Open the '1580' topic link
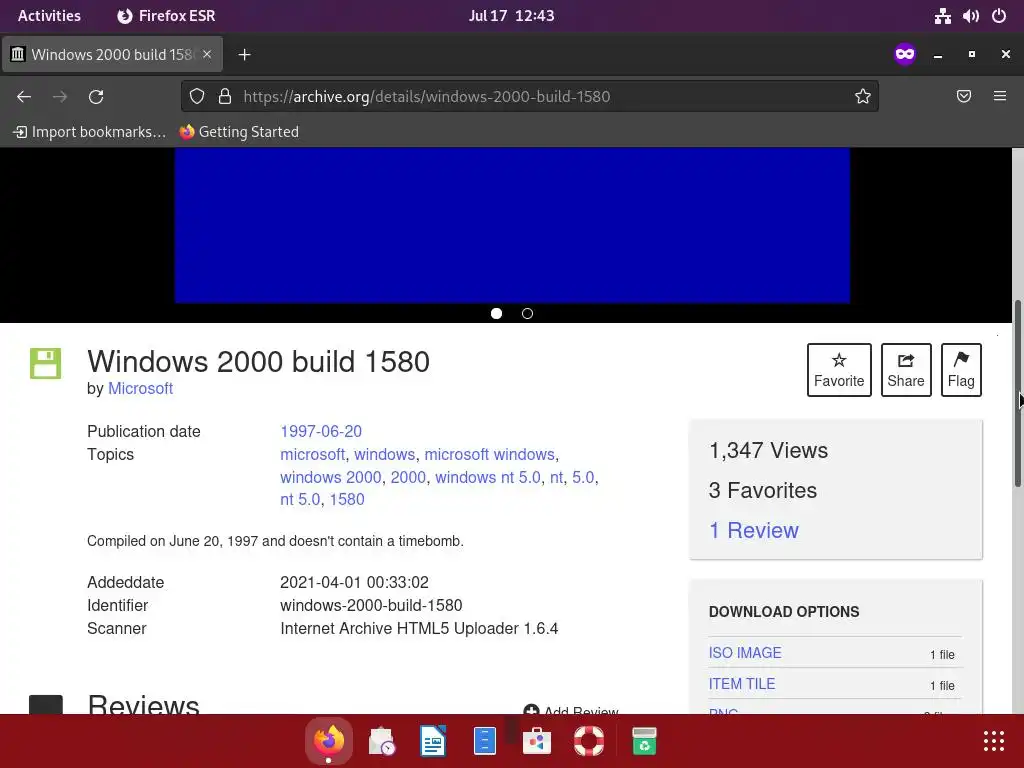The width and height of the screenshot is (1024, 768). coord(347,500)
